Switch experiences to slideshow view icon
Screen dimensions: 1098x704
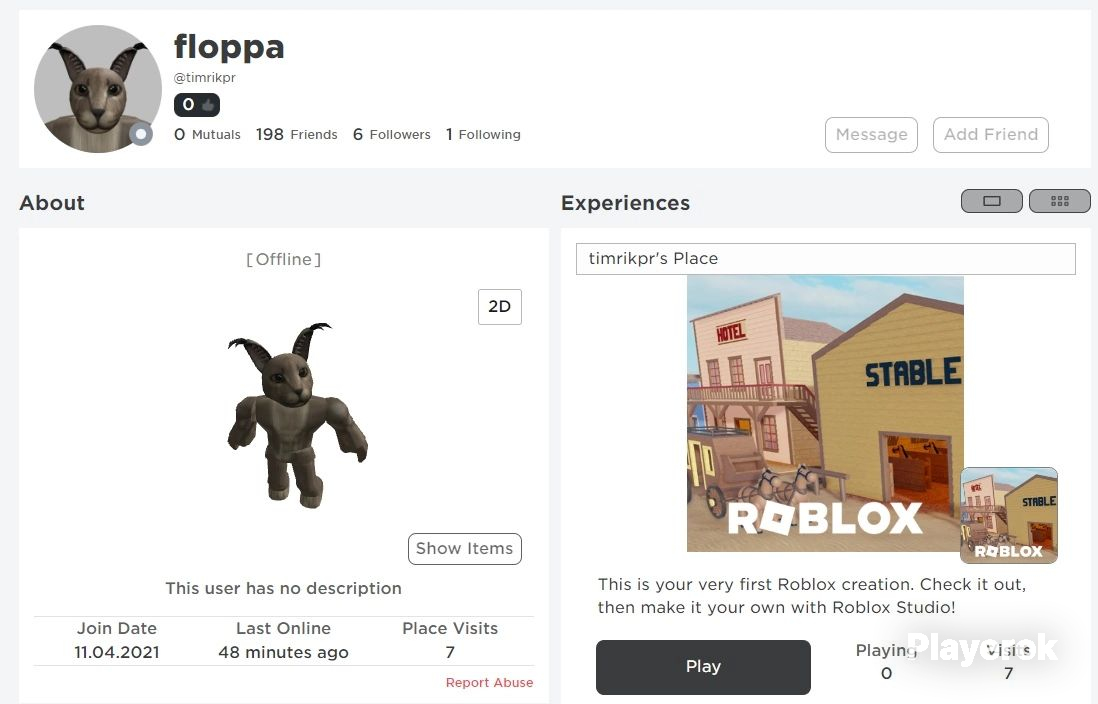pos(992,201)
